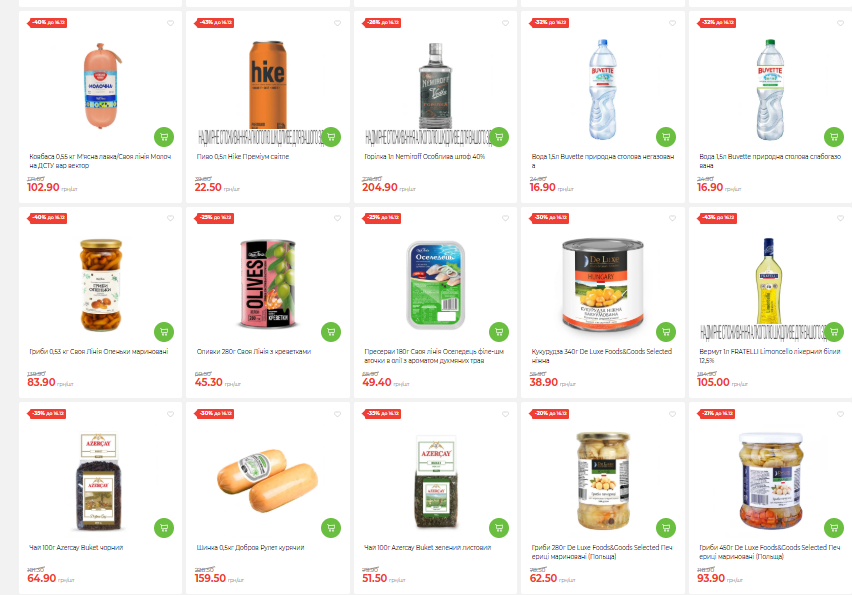
Task: Open De Luxe 280g mushrooms title link
Action: click(602, 552)
